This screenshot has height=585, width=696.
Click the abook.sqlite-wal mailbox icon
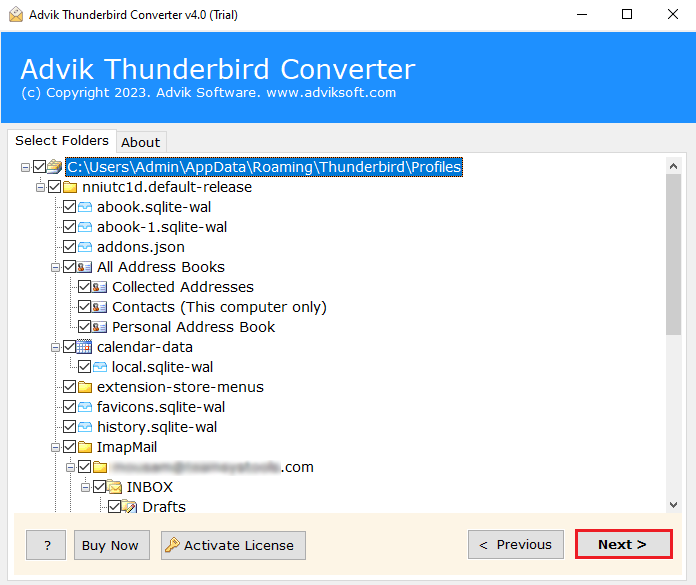tap(85, 207)
